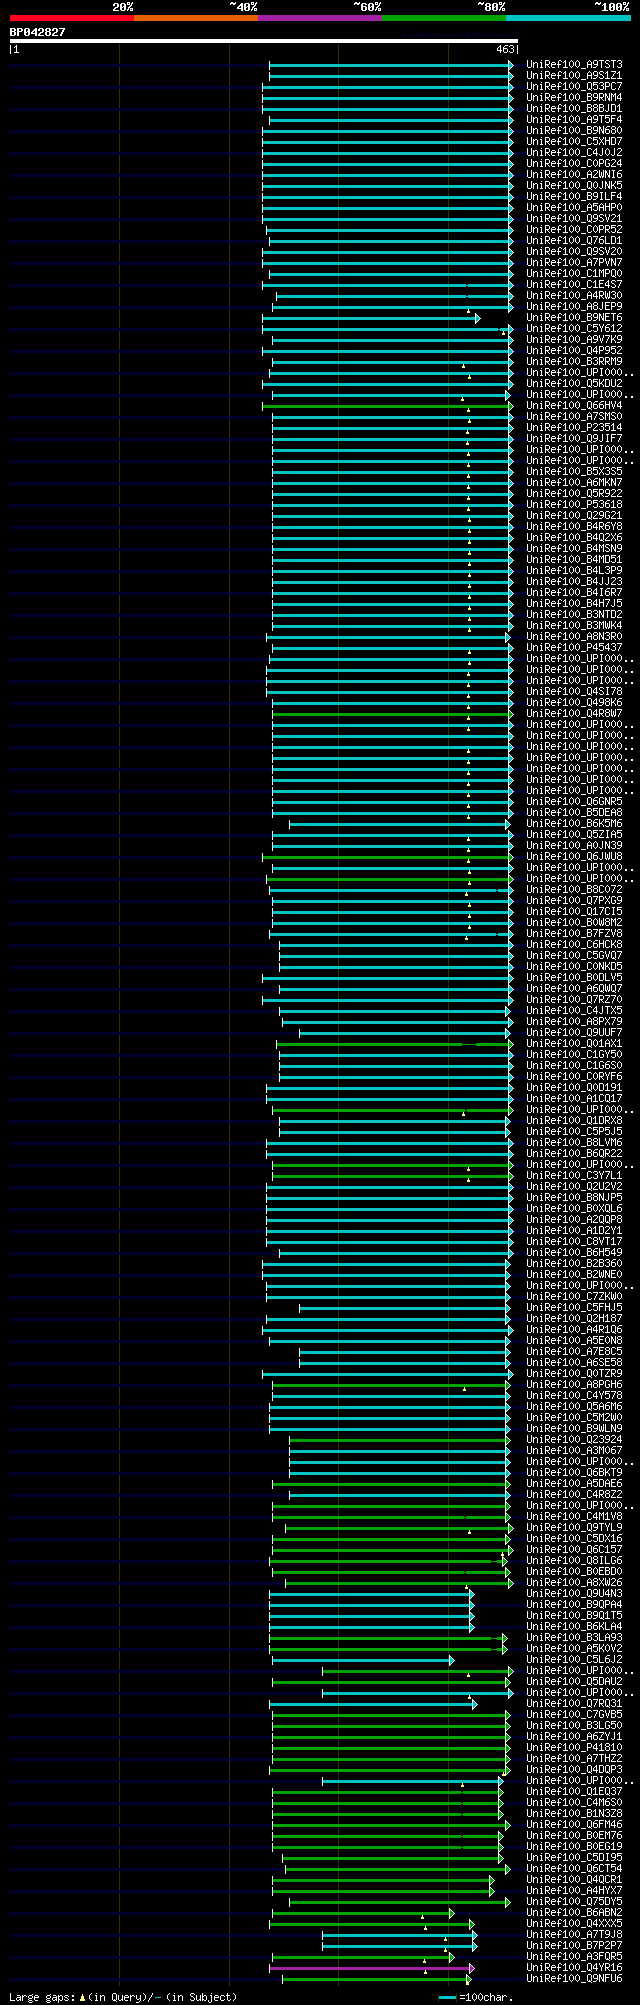Open hit UniRef100_C5Y612
640x2005 pixels.
click(574, 329)
